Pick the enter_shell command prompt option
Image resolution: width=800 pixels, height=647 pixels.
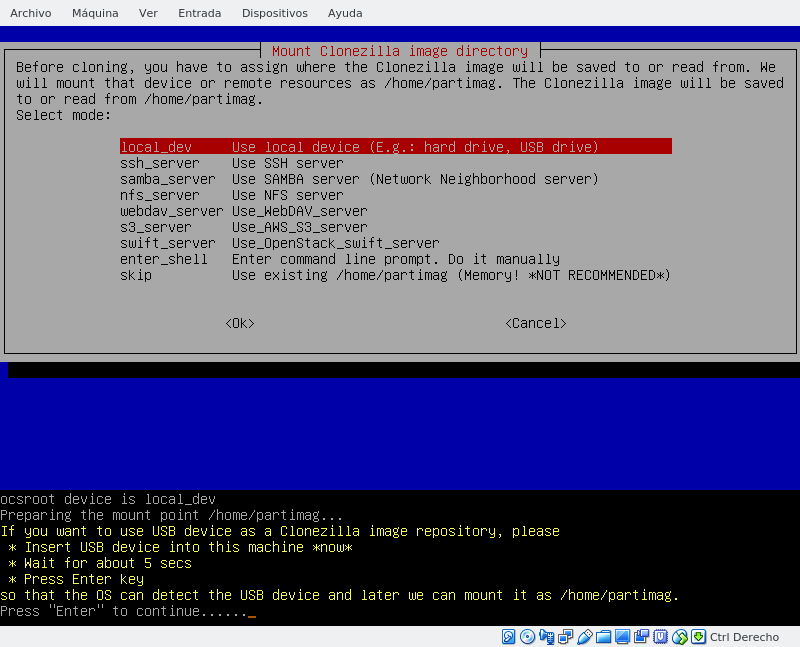click(163, 259)
